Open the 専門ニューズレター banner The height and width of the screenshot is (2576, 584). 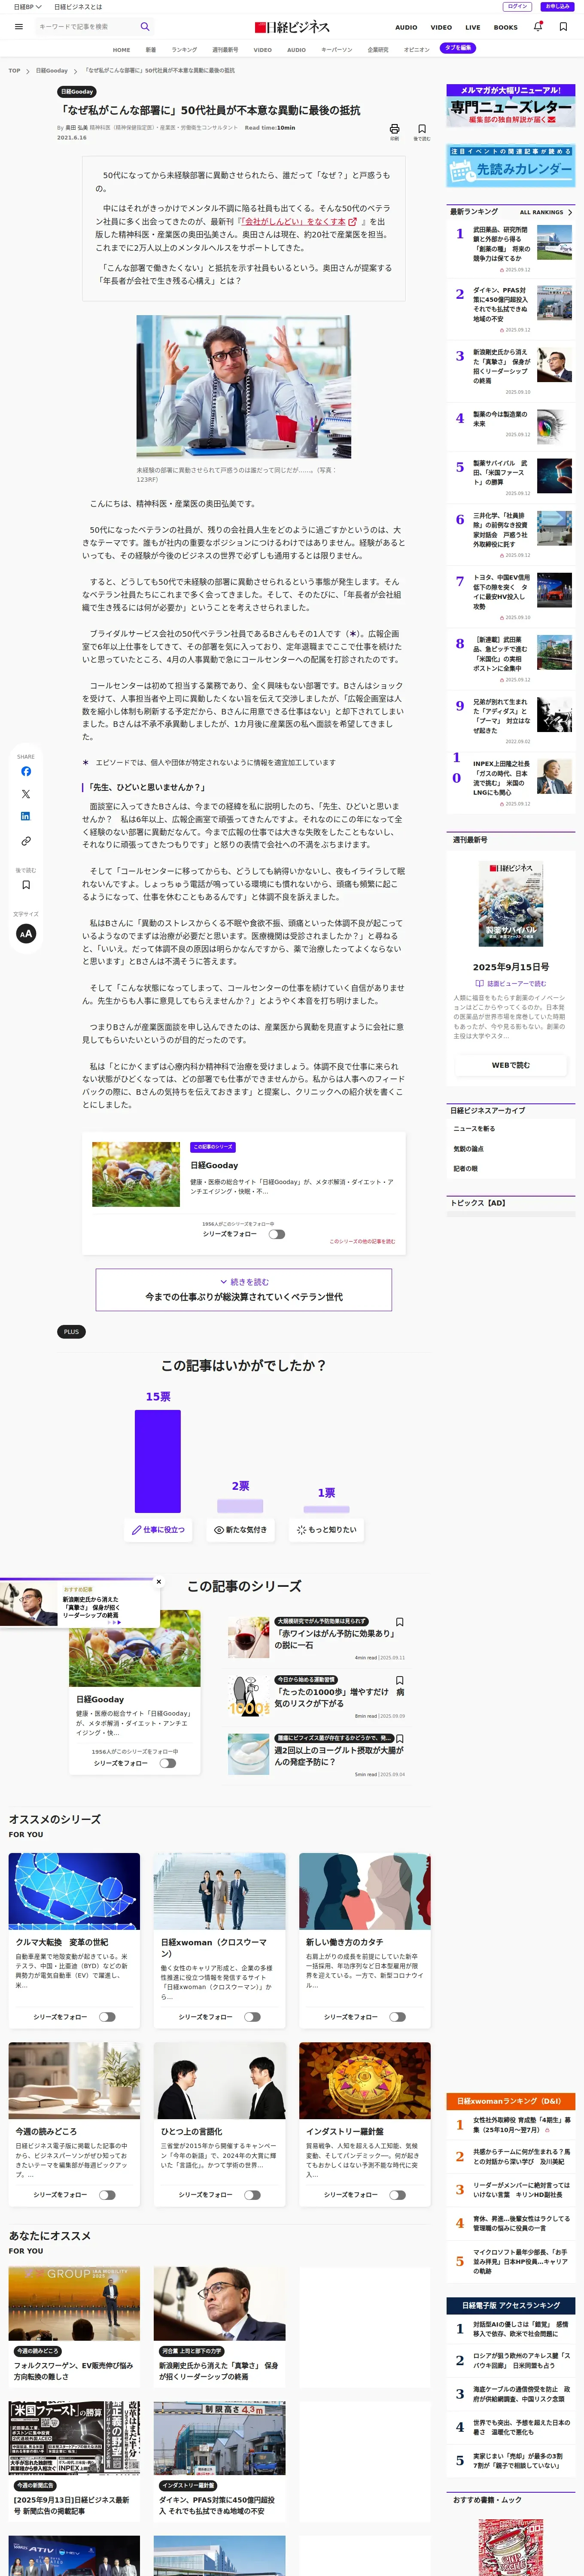click(x=510, y=105)
